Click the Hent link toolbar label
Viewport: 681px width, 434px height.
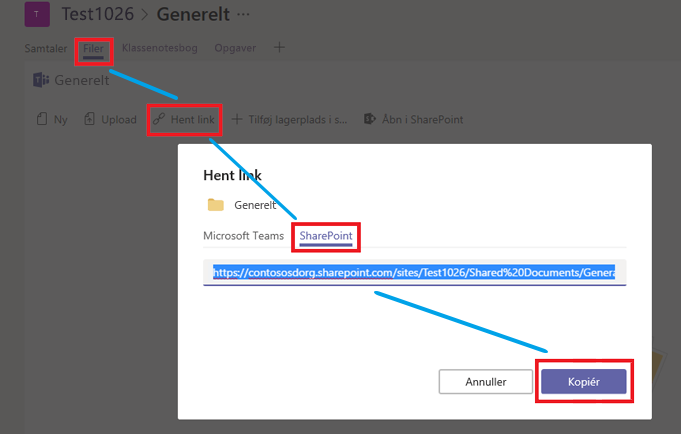(192, 119)
